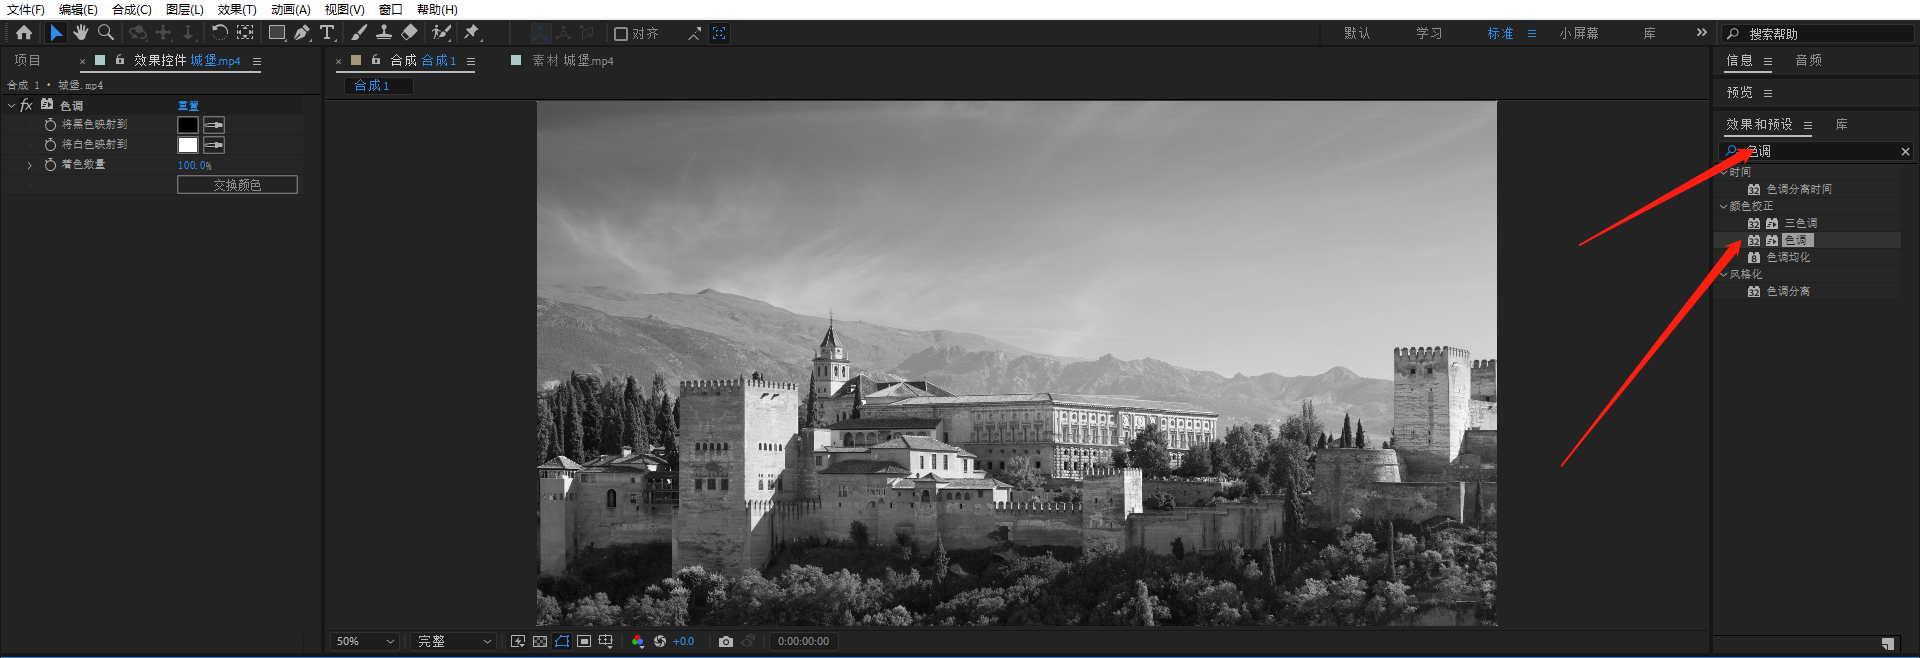Select the Pen tool
Image resolution: width=1920 pixels, height=658 pixels.
pos(302,33)
